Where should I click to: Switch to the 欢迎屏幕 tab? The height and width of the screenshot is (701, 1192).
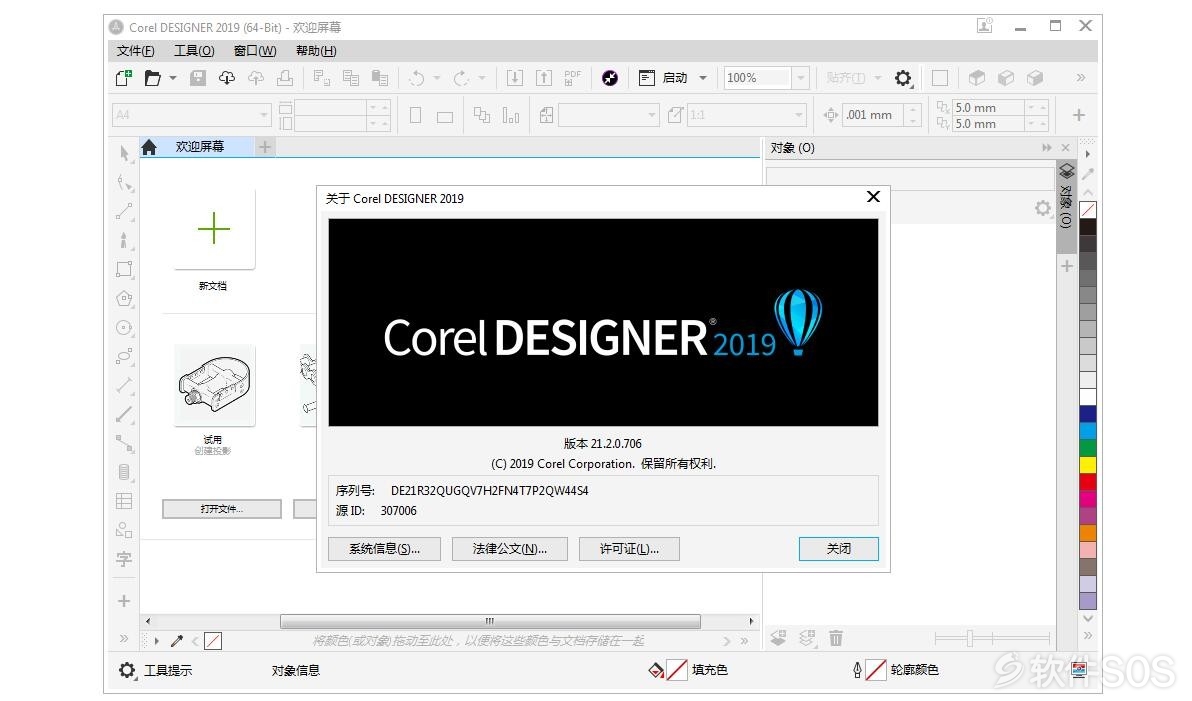point(200,147)
